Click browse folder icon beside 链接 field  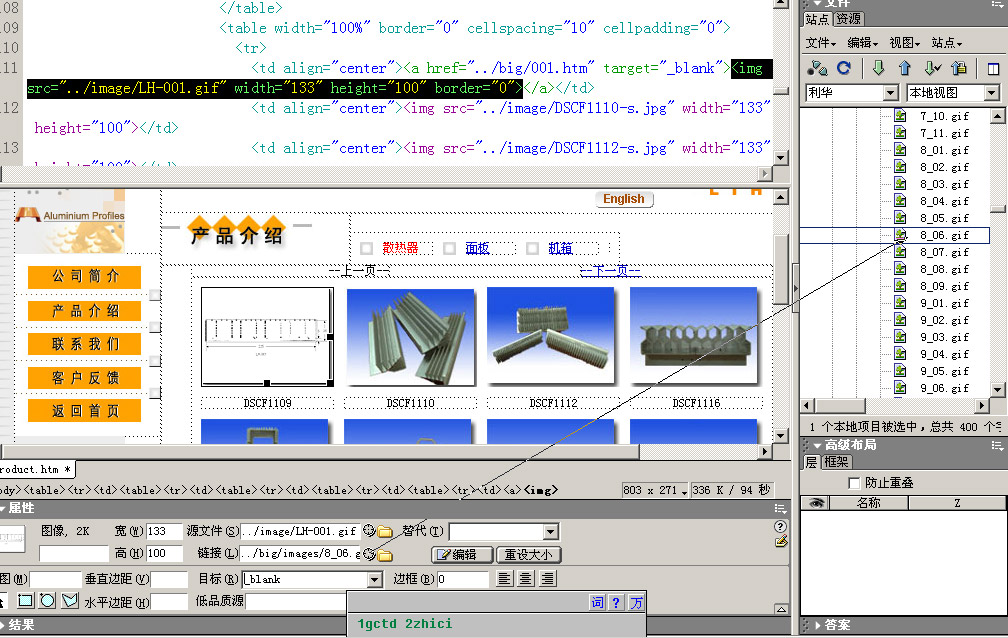pos(385,554)
